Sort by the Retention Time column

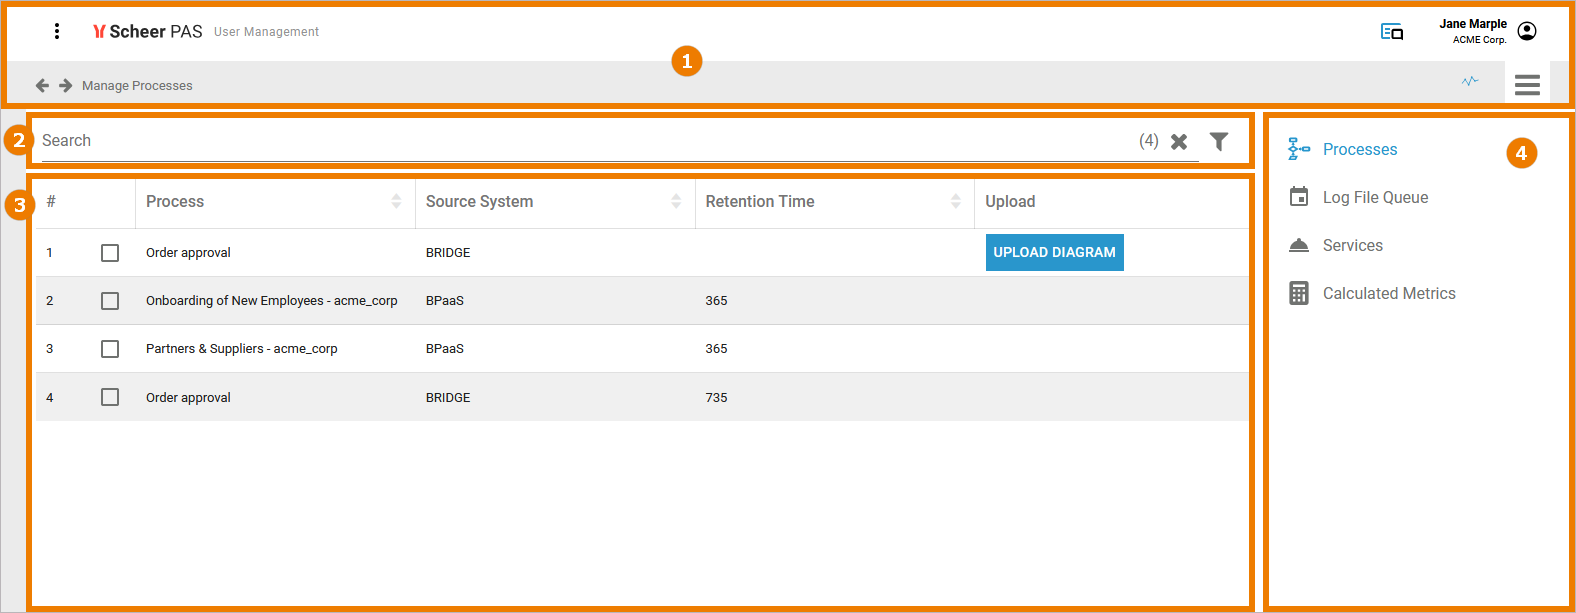tap(955, 201)
